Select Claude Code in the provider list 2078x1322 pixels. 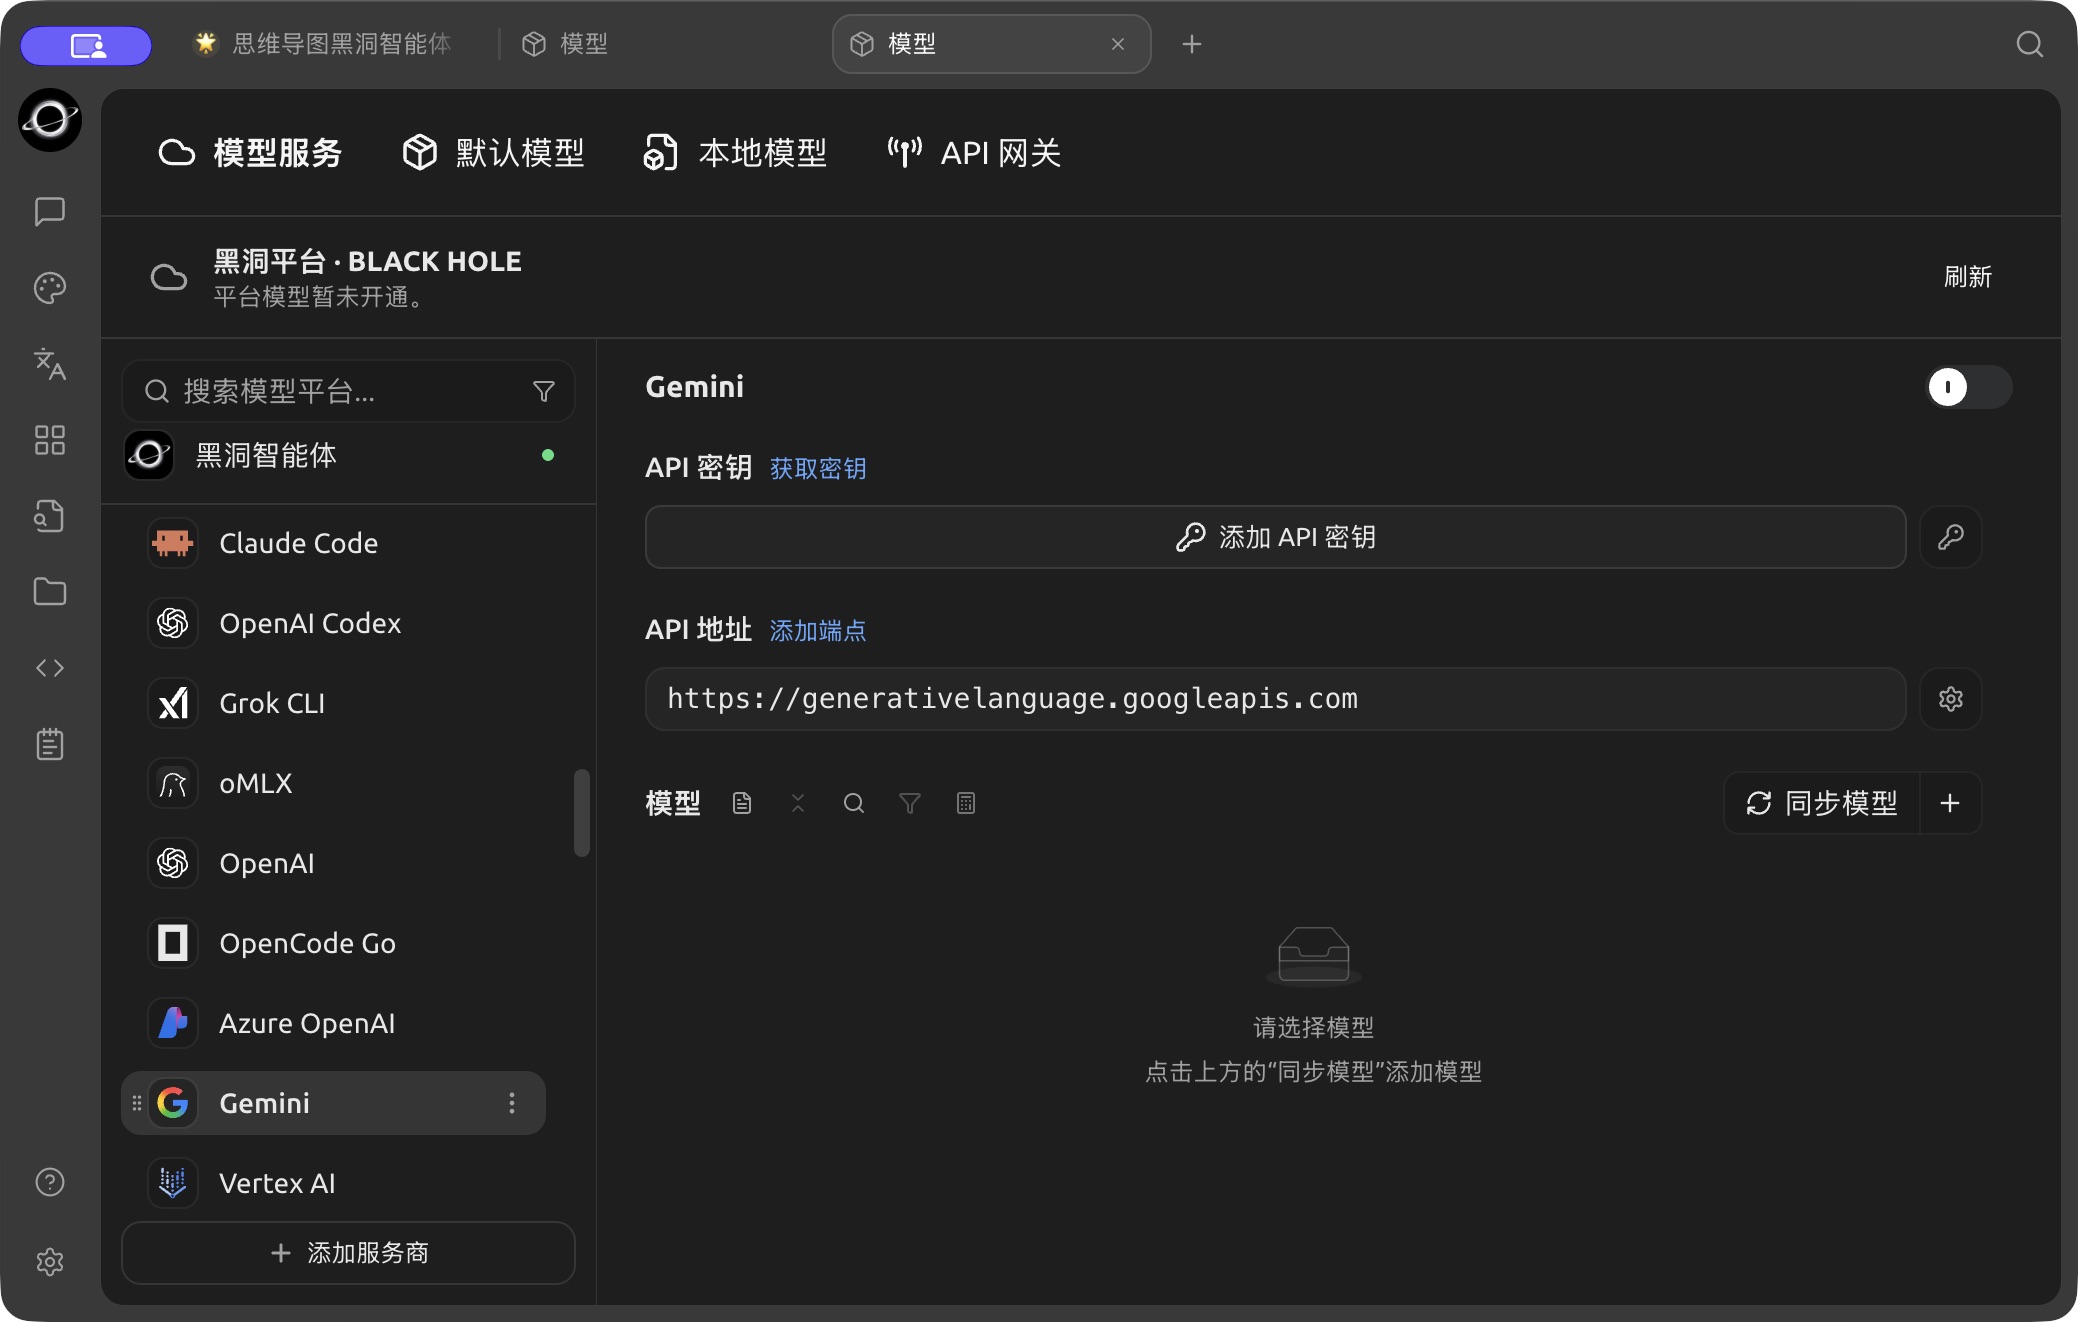coord(333,543)
